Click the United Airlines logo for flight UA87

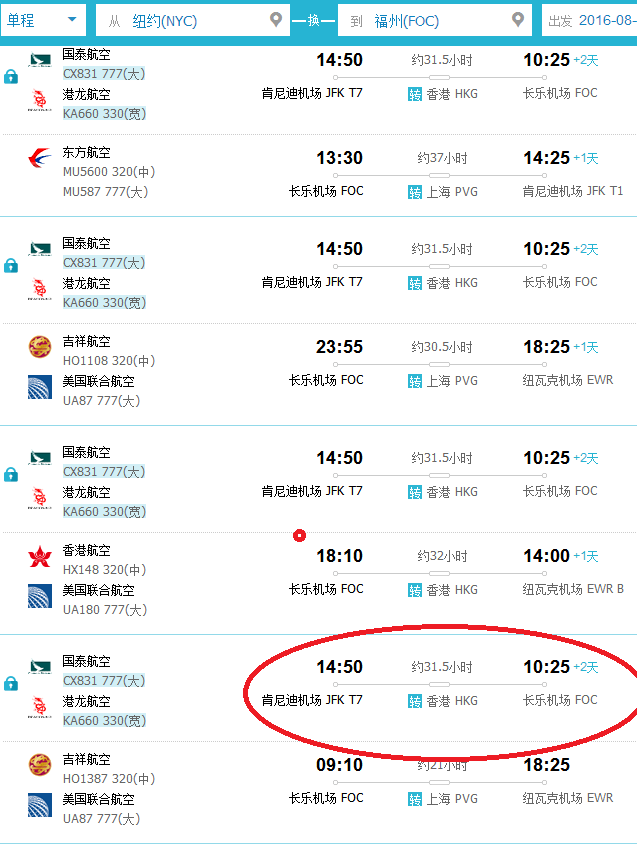pyautogui.click(x=40, y=385)
